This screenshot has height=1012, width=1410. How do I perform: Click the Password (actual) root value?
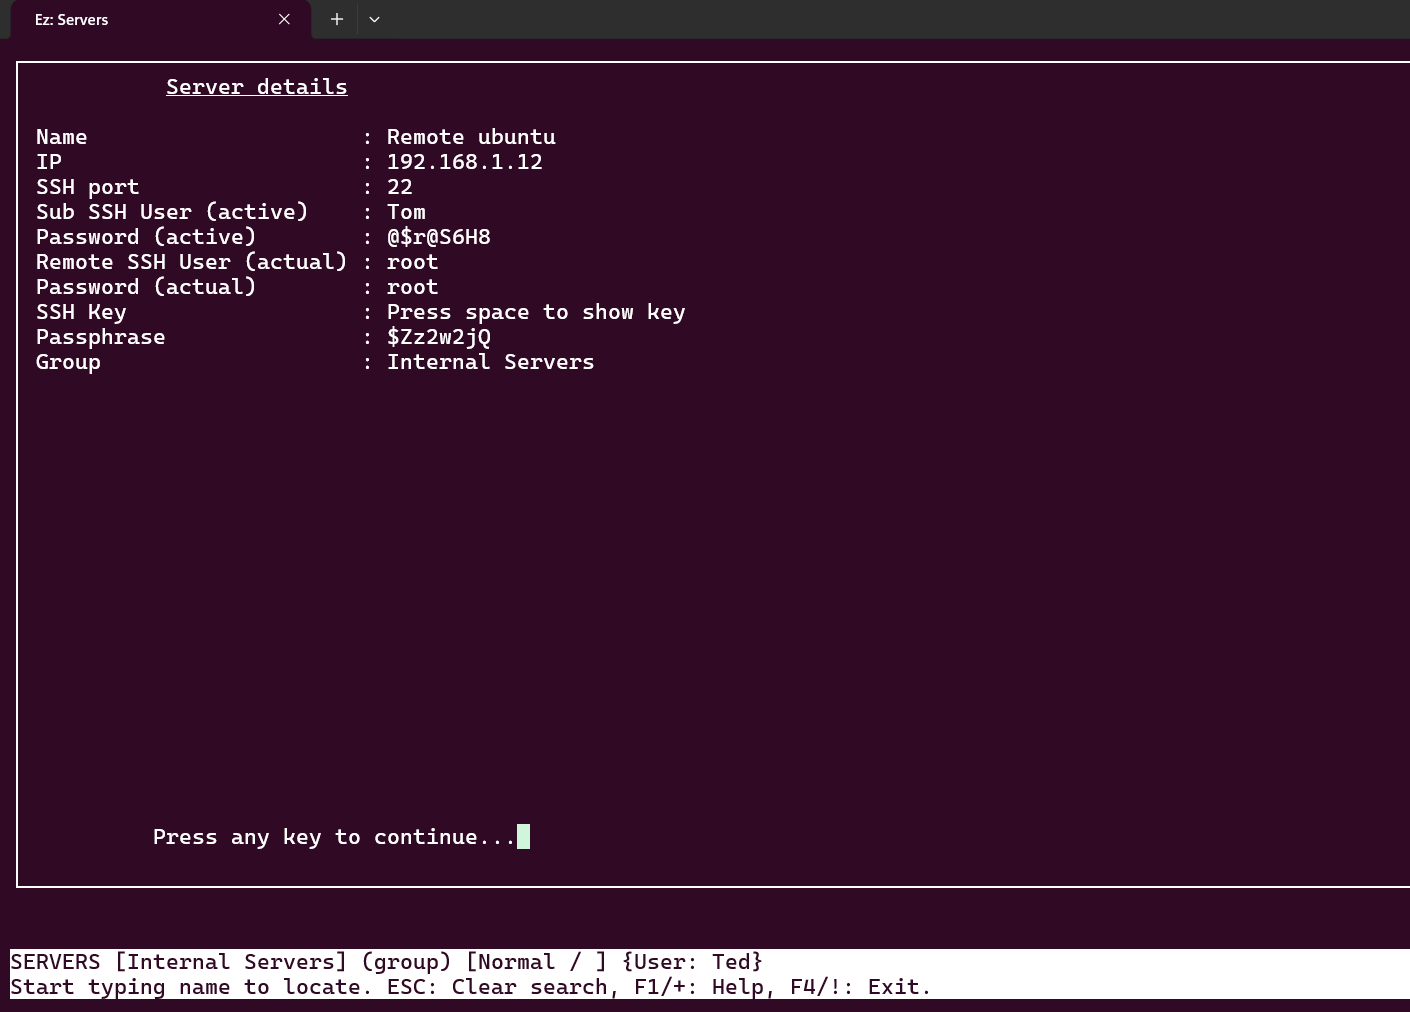tap(412, 287)
